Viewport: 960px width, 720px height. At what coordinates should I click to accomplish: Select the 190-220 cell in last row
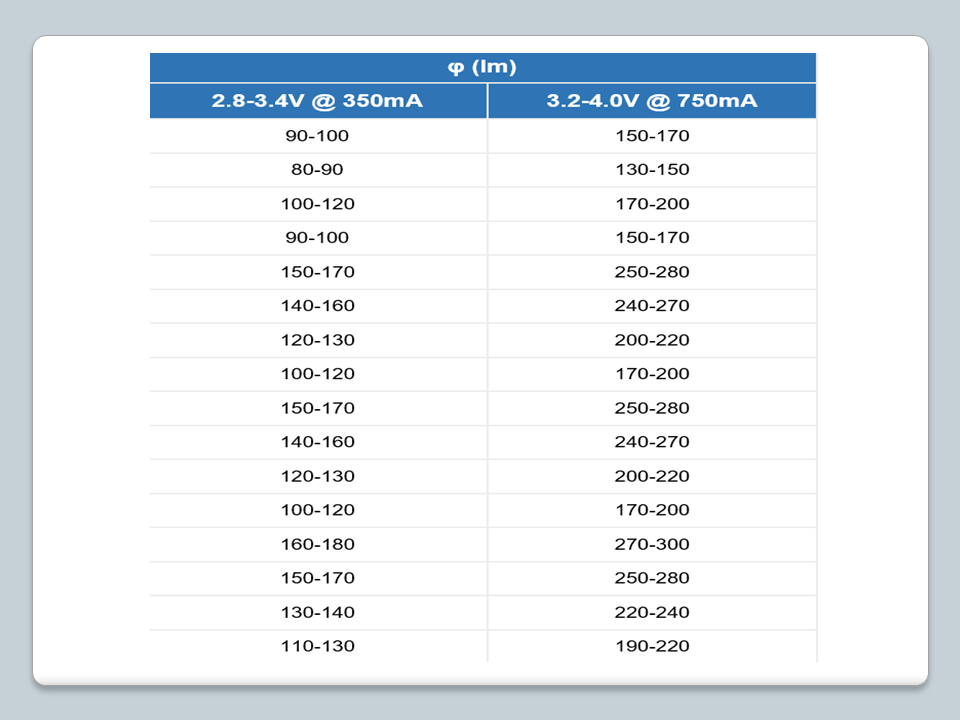coord(652,646)
